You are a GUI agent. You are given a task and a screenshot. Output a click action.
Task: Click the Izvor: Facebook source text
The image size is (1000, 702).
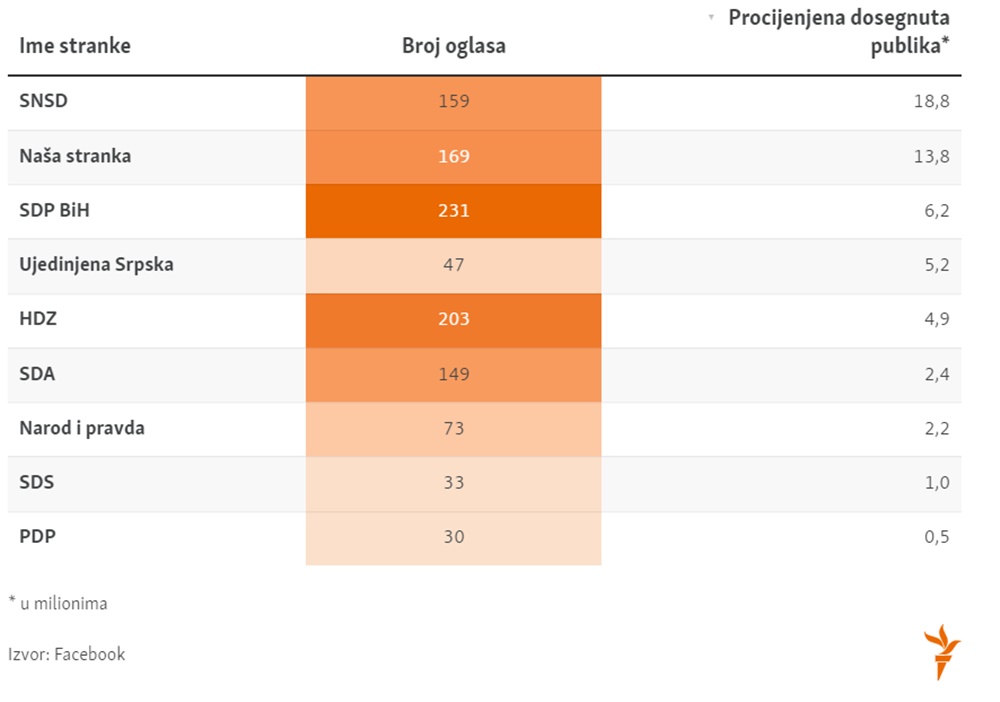pyautogui.click(x=67, y=654)
